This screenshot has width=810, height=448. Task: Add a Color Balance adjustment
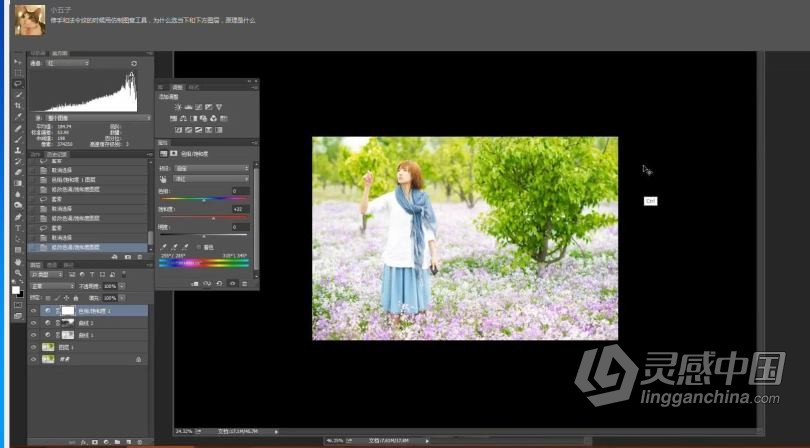pyautogui.click(x=182, y=118)
